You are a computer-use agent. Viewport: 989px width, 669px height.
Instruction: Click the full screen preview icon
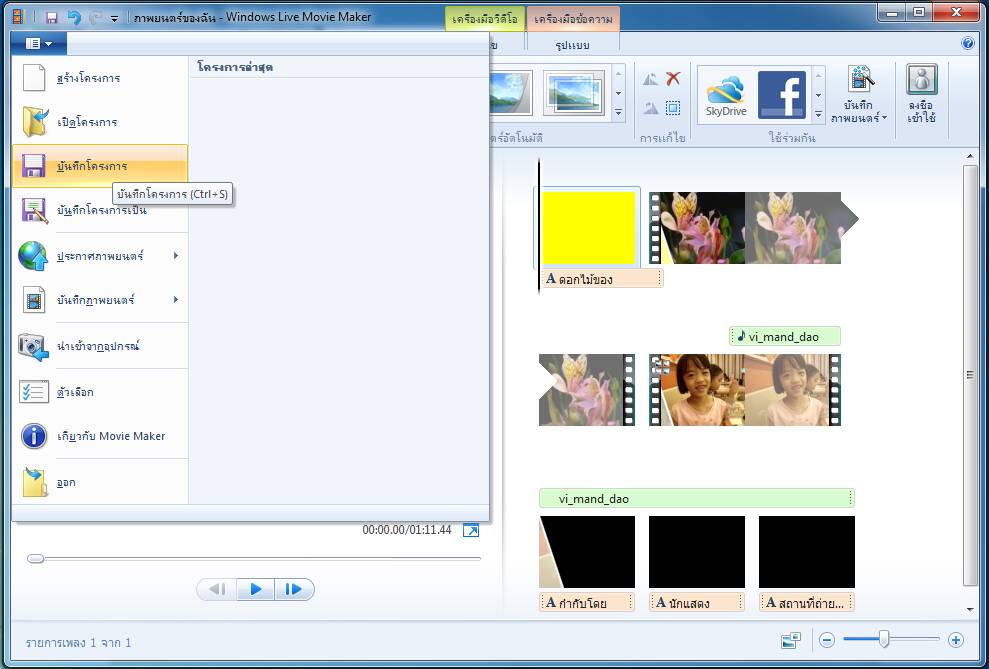point(471,530)
